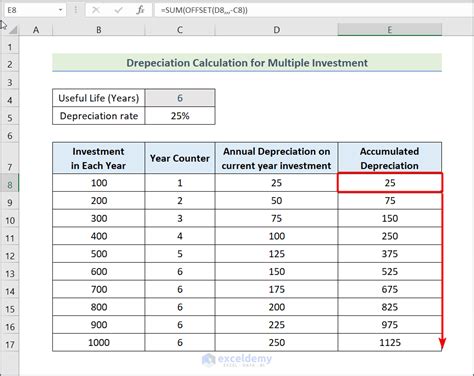The height and width of the screenshot is (376, 474).
Task: Click the 25% depreciation rate cell
Action: pos(180,116)
